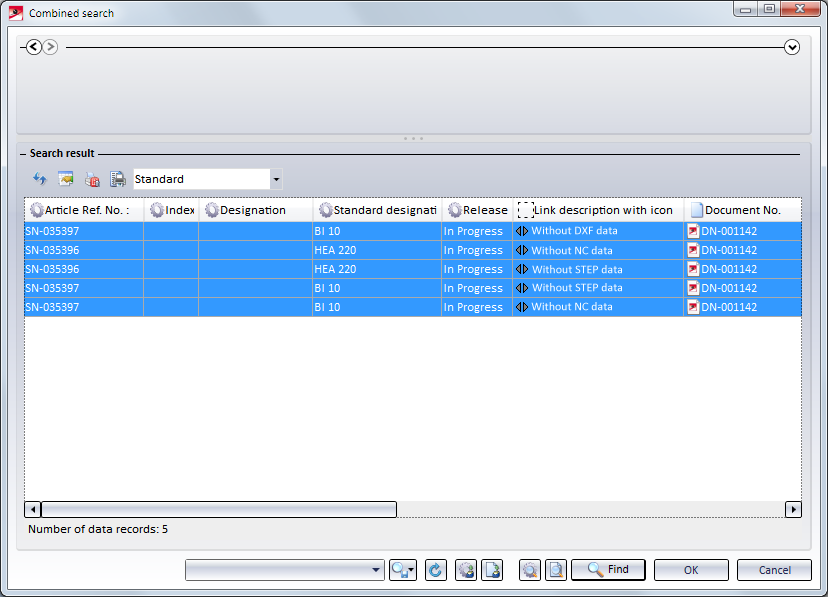The height and width of the screenshot is (597, 828).
Task: Click the horizontal scrollbar right arrow
Action: coord(793,509)
